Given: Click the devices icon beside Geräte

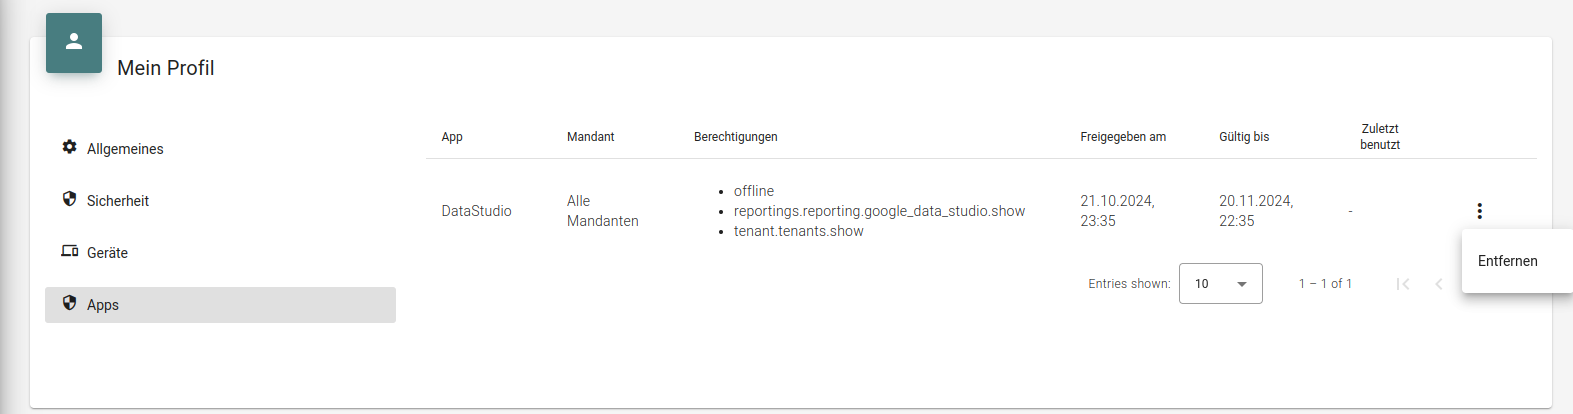Looking at the screenshot, I should coord(69,251).
